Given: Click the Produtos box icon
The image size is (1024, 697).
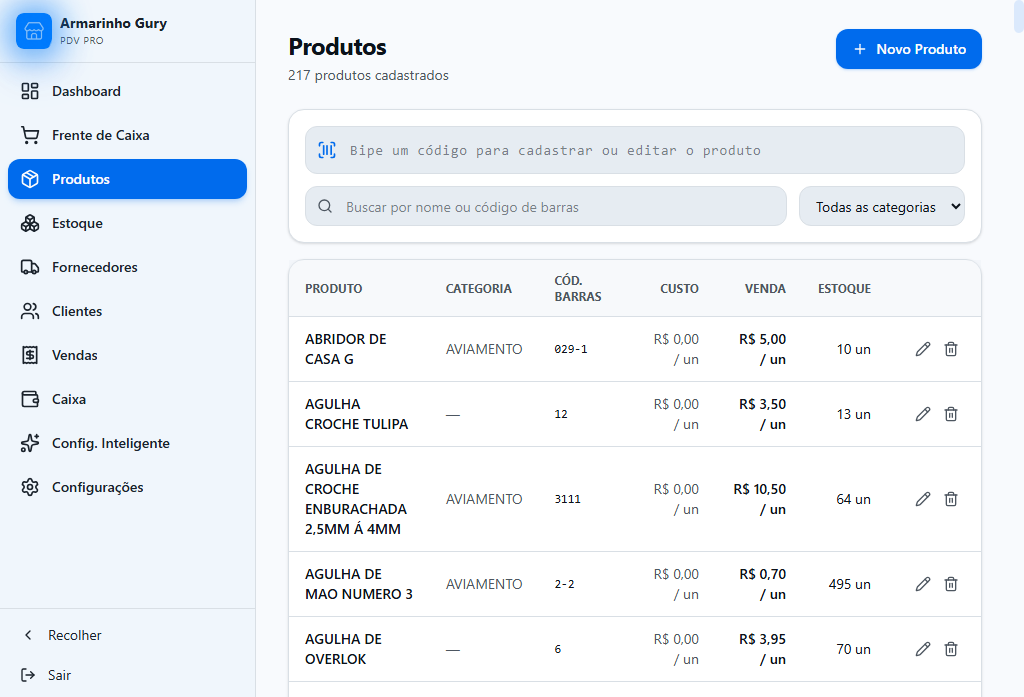Looking at the screenshot, I should tap(30, 179).
